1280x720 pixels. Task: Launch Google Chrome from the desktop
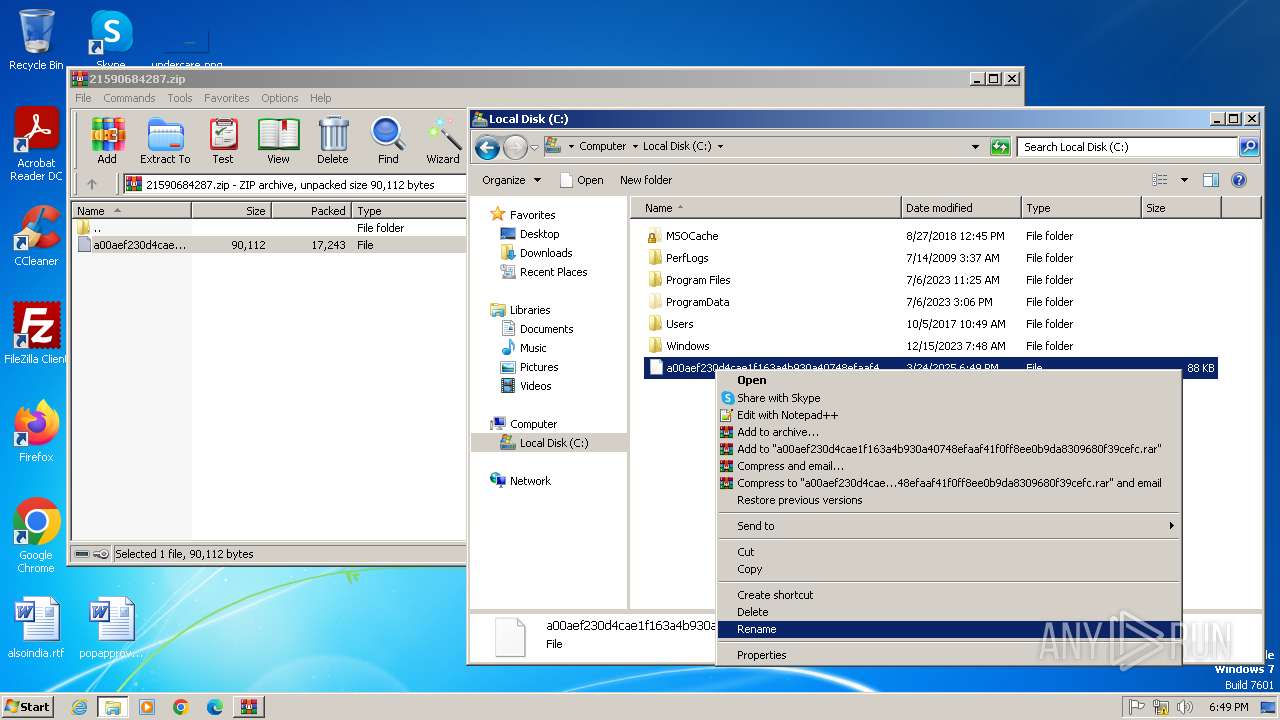(36, 536)
